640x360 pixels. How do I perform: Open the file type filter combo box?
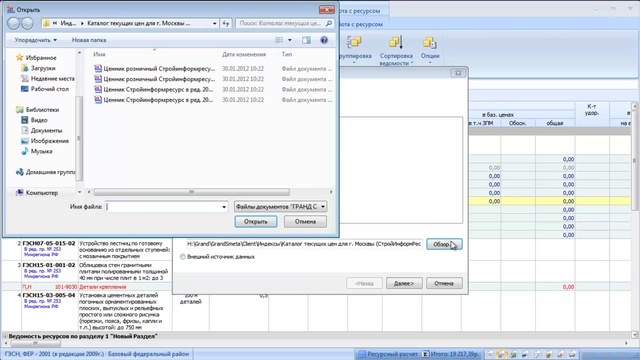tap(280, 207)
